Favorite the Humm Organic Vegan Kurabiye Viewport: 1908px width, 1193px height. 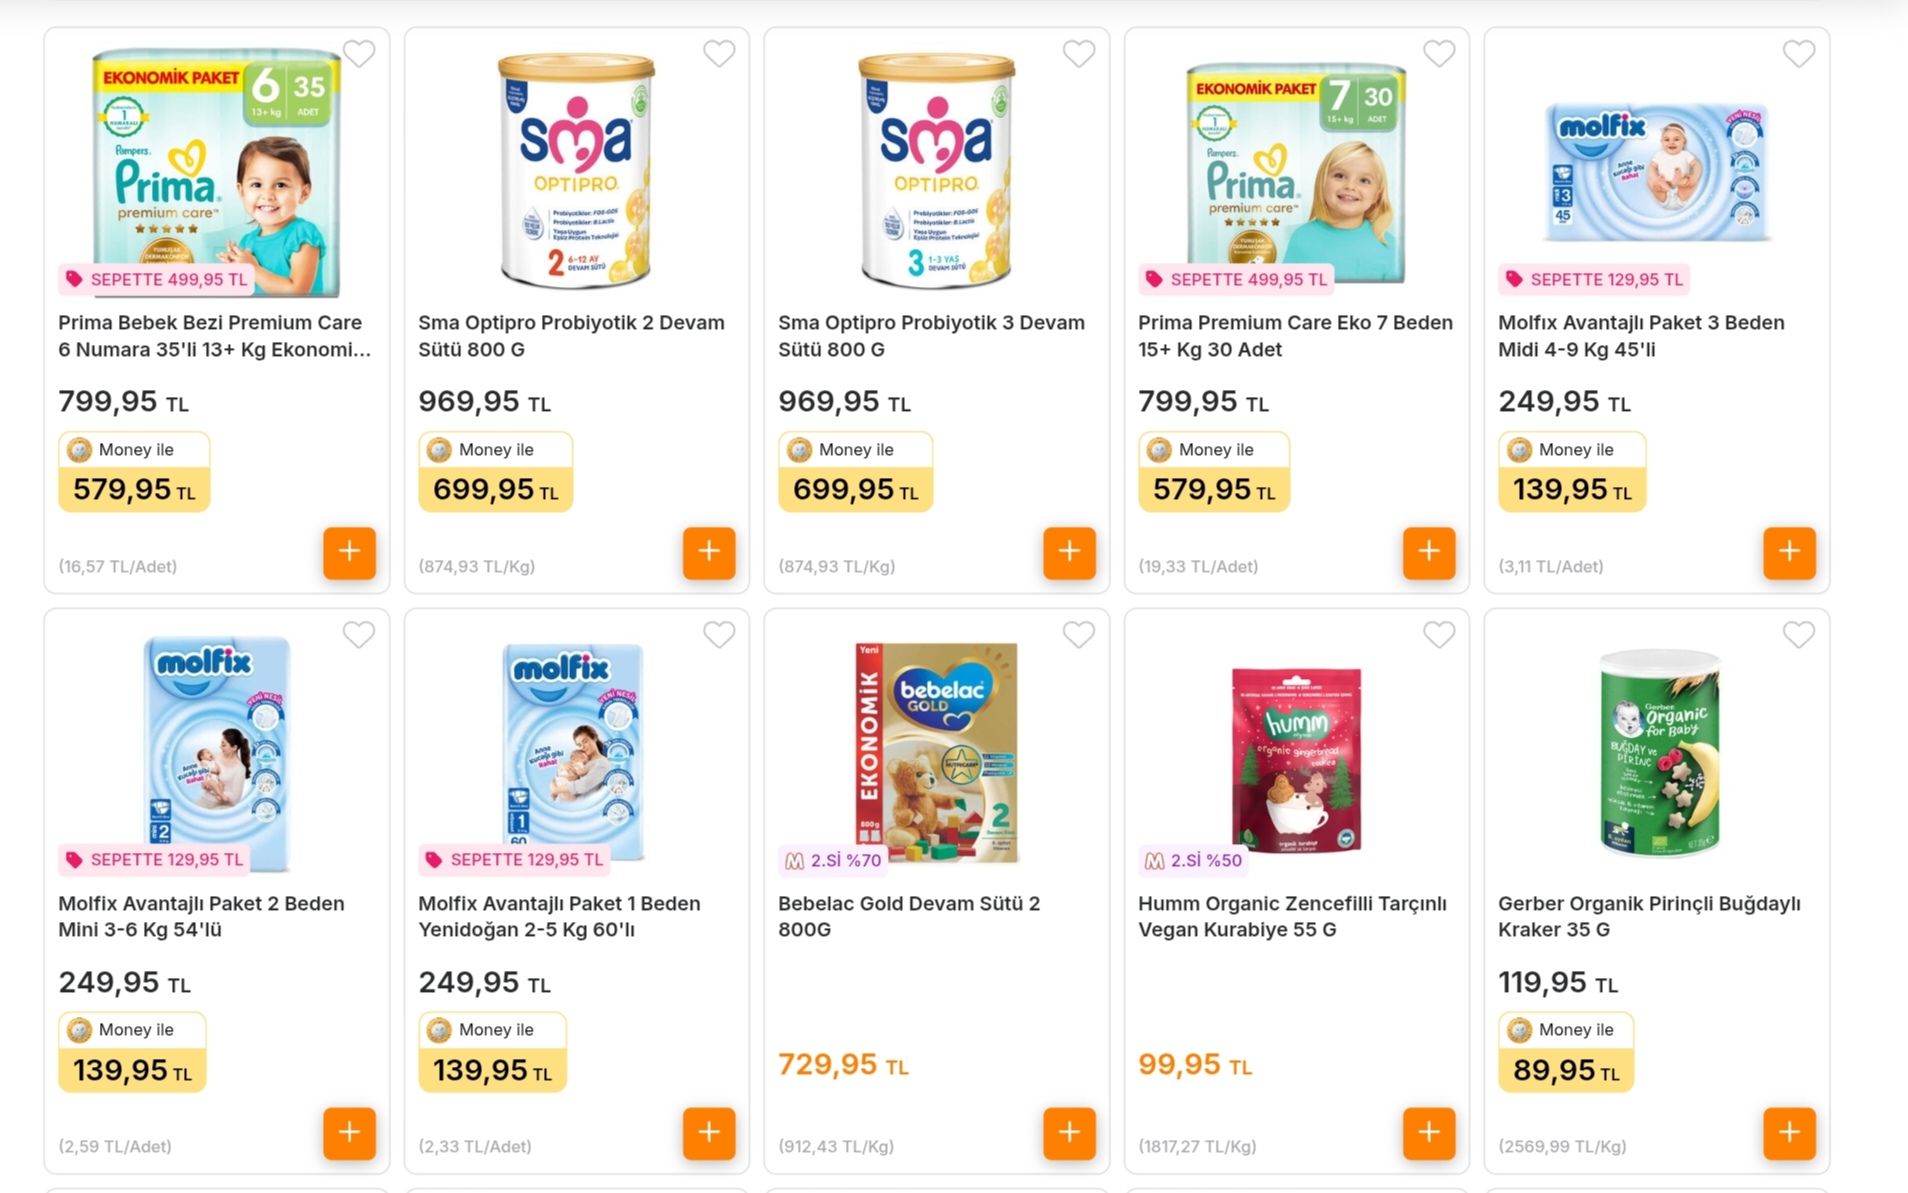1438,634
